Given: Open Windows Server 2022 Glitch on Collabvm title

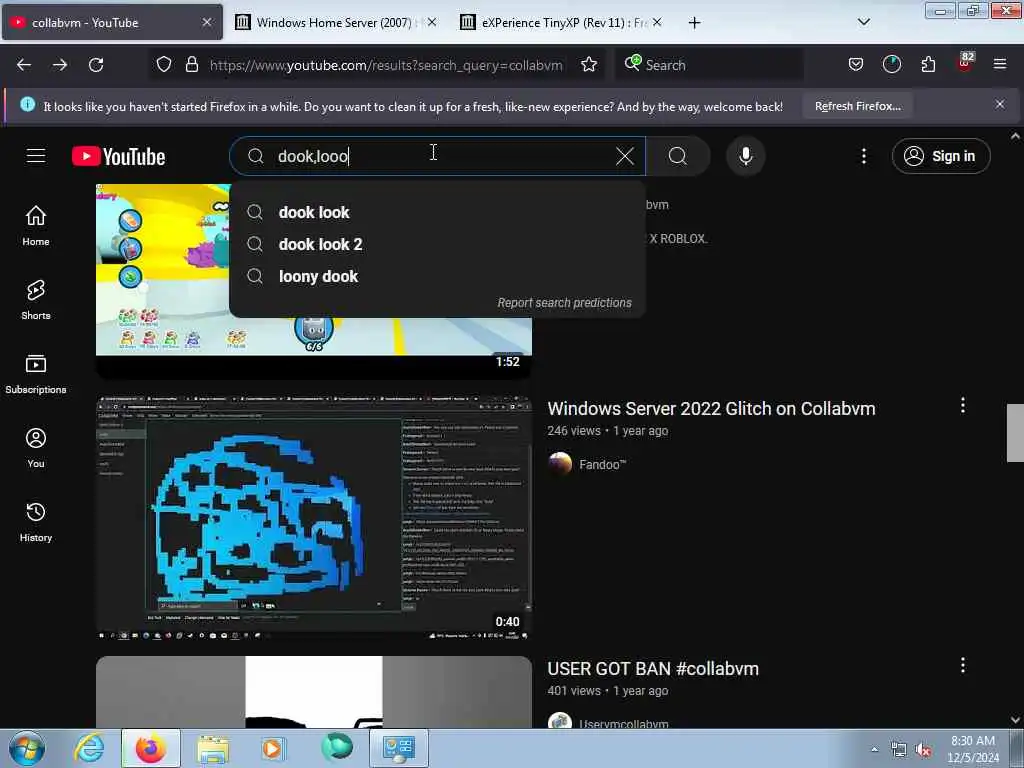Looking at the screenshot, I should point(711,408).
